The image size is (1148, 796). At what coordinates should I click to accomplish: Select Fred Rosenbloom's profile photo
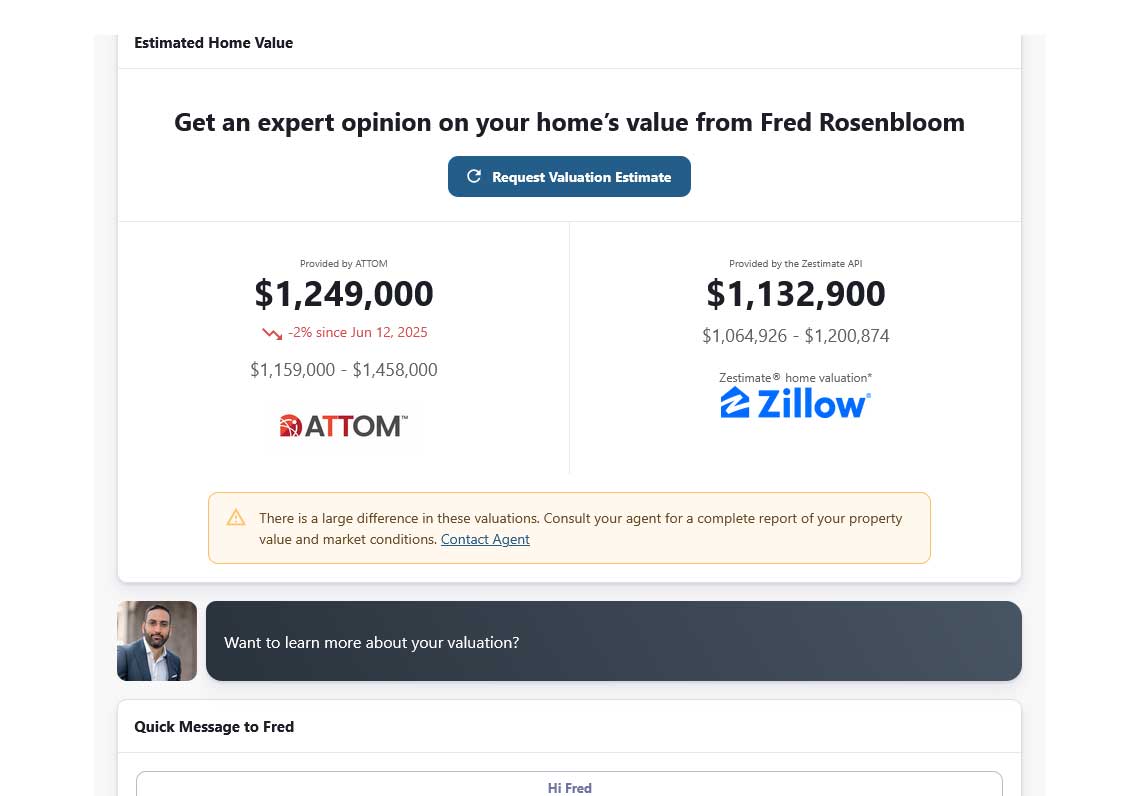pyautogui.click(x=157, y=641)
